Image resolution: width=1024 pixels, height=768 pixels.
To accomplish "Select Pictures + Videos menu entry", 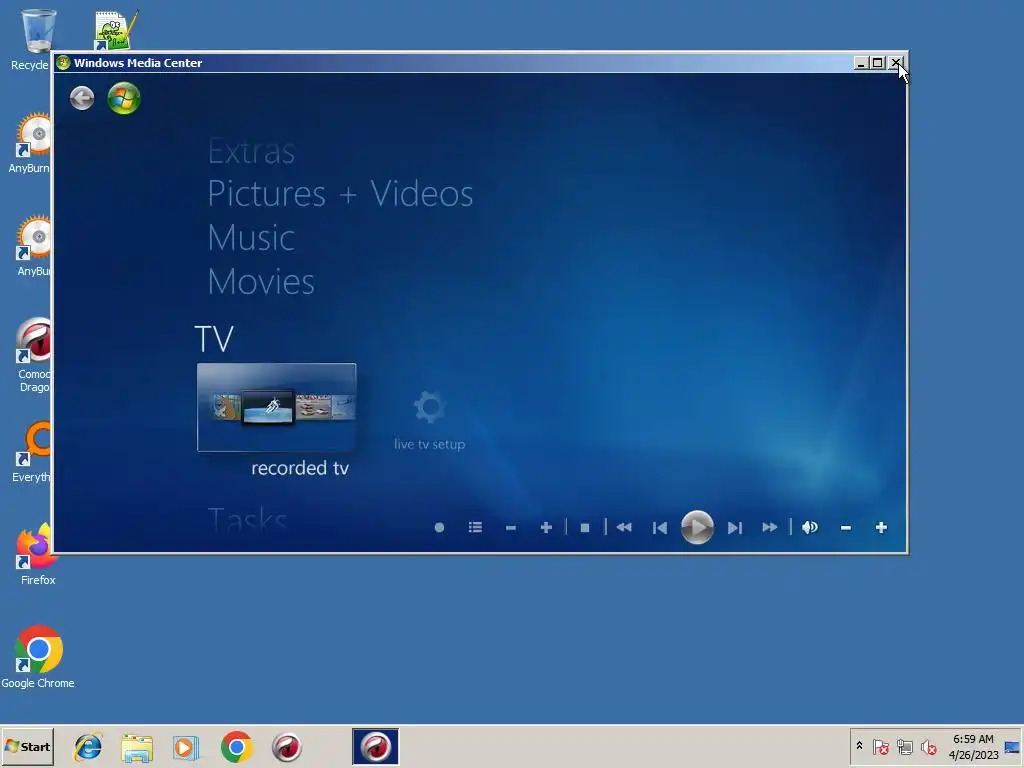I will click(x=340, y=194).
